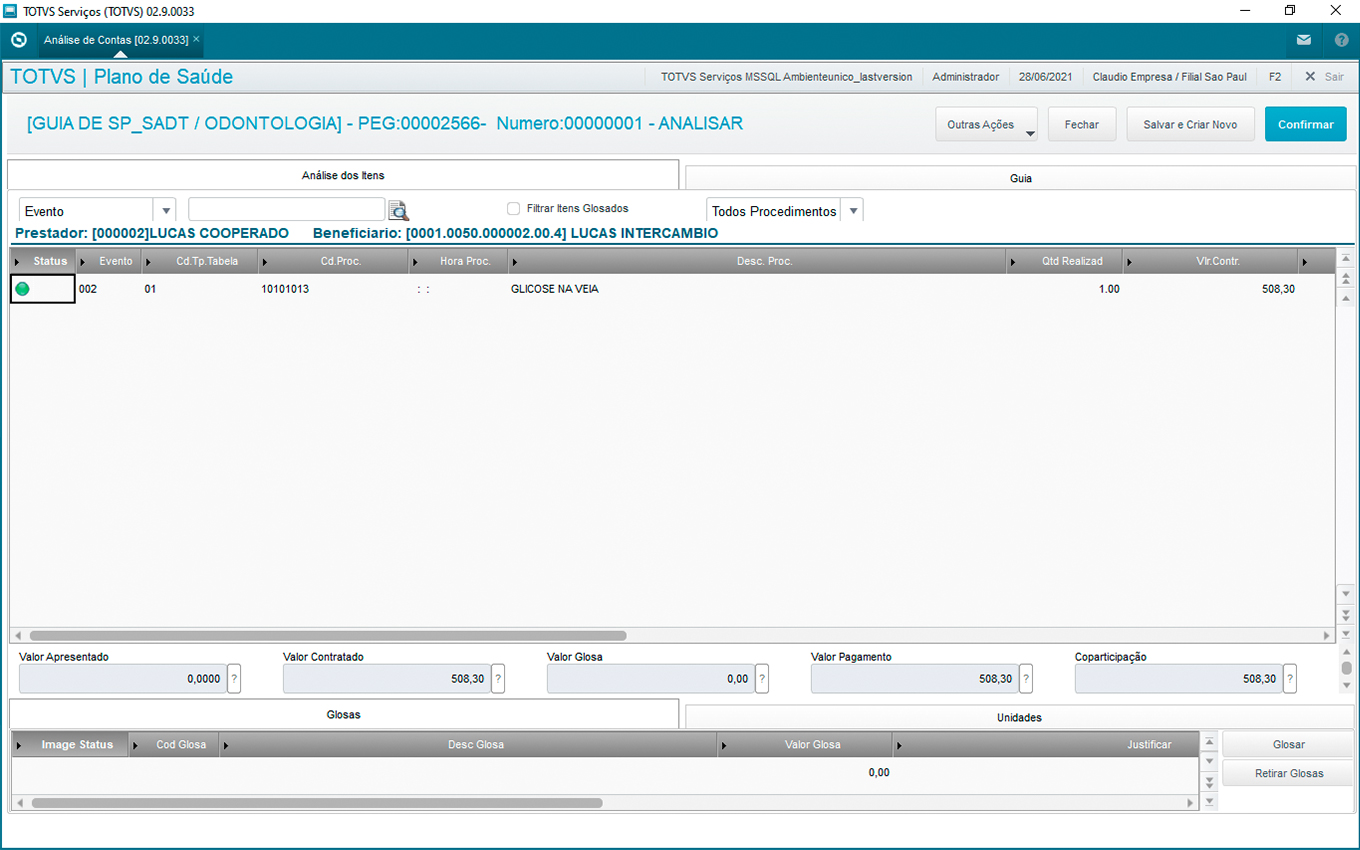
Task: Click Retirar Glosas button
Action: (1288, 773)
